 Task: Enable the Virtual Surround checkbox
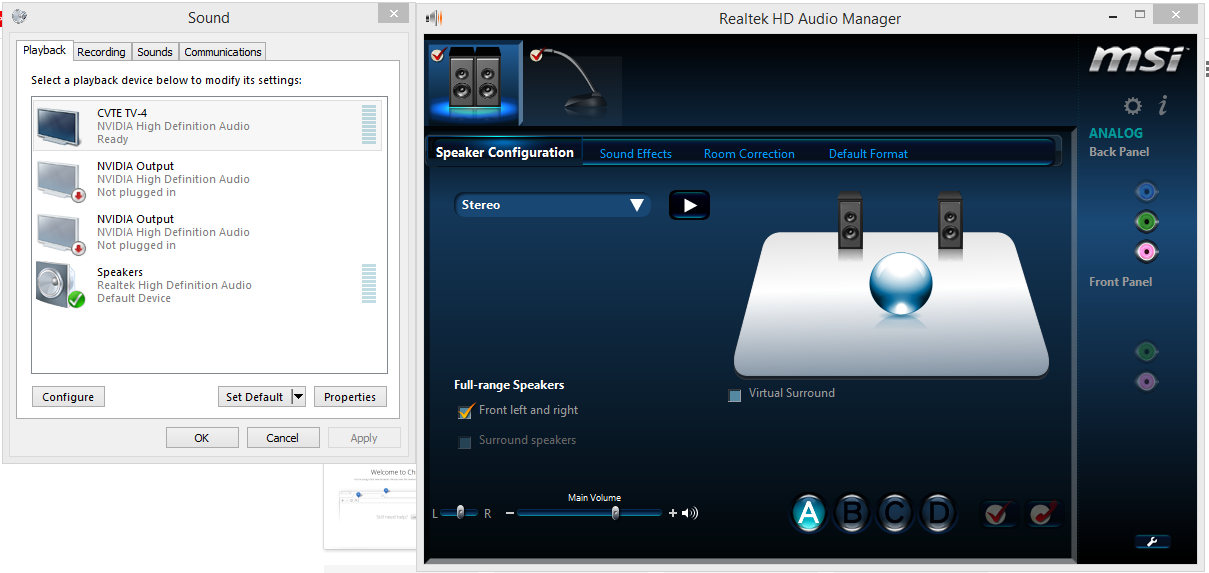click(735, 395)
